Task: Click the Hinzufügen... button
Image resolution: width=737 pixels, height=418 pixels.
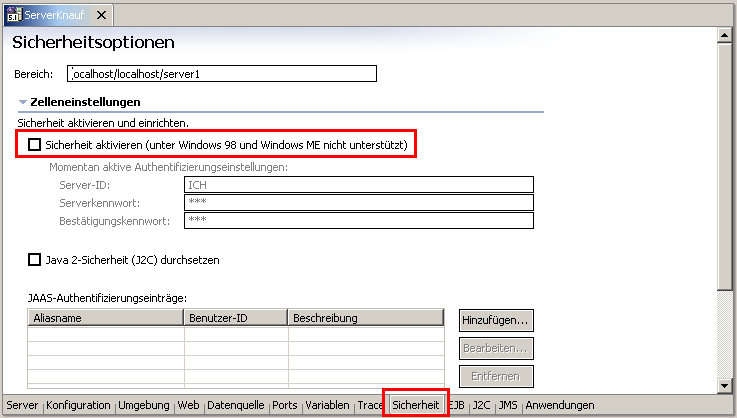Action: (x=496, y=320)
